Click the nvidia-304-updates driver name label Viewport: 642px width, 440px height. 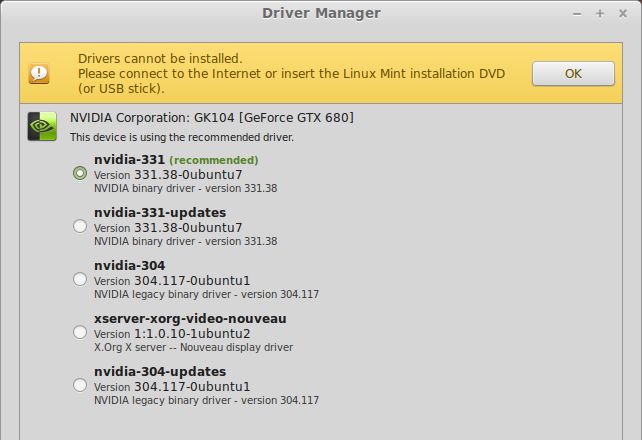click(x=160, y=371)
